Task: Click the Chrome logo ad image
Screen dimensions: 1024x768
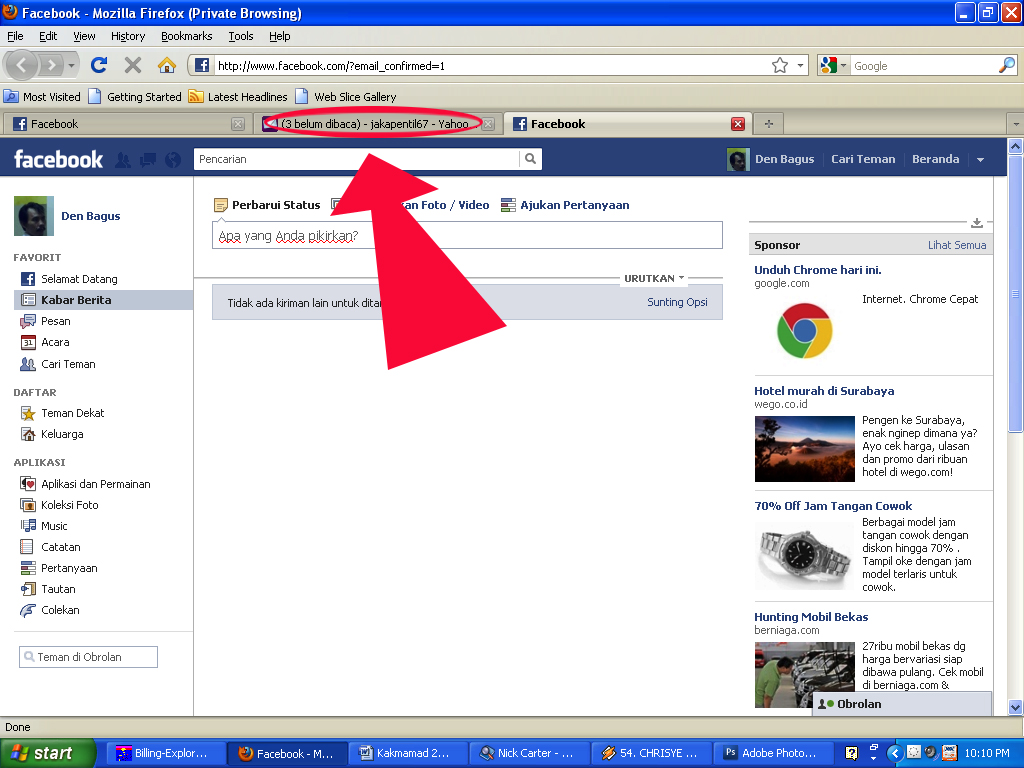Action: click(x=804, y=330)
